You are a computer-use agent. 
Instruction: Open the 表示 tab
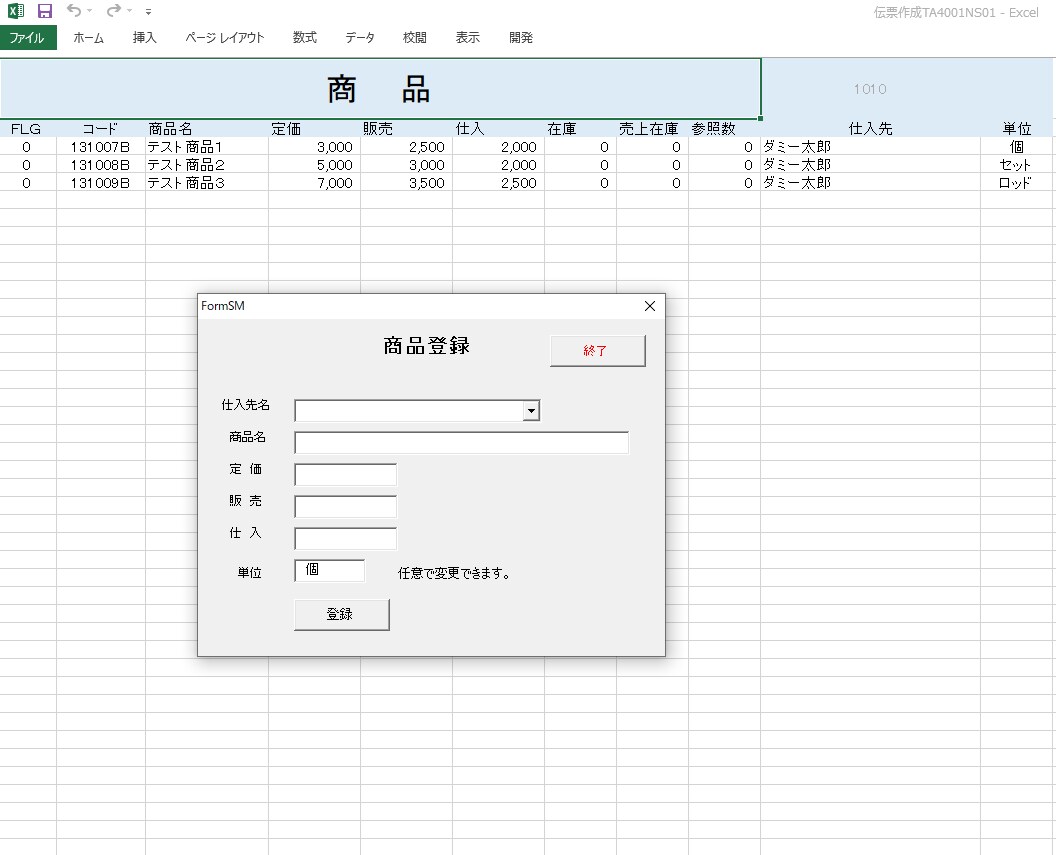467,38
